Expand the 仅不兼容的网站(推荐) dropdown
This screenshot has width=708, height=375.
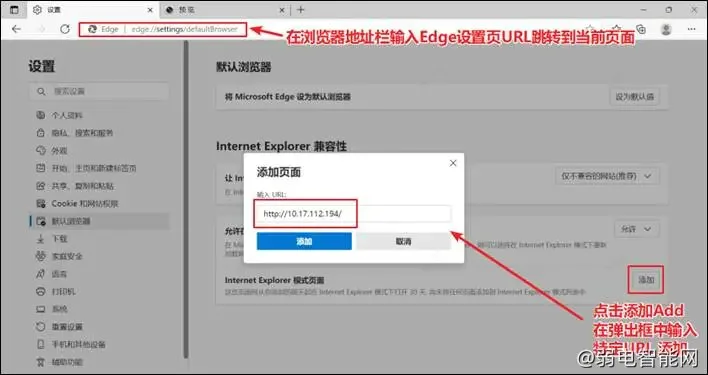coord(606,176)
